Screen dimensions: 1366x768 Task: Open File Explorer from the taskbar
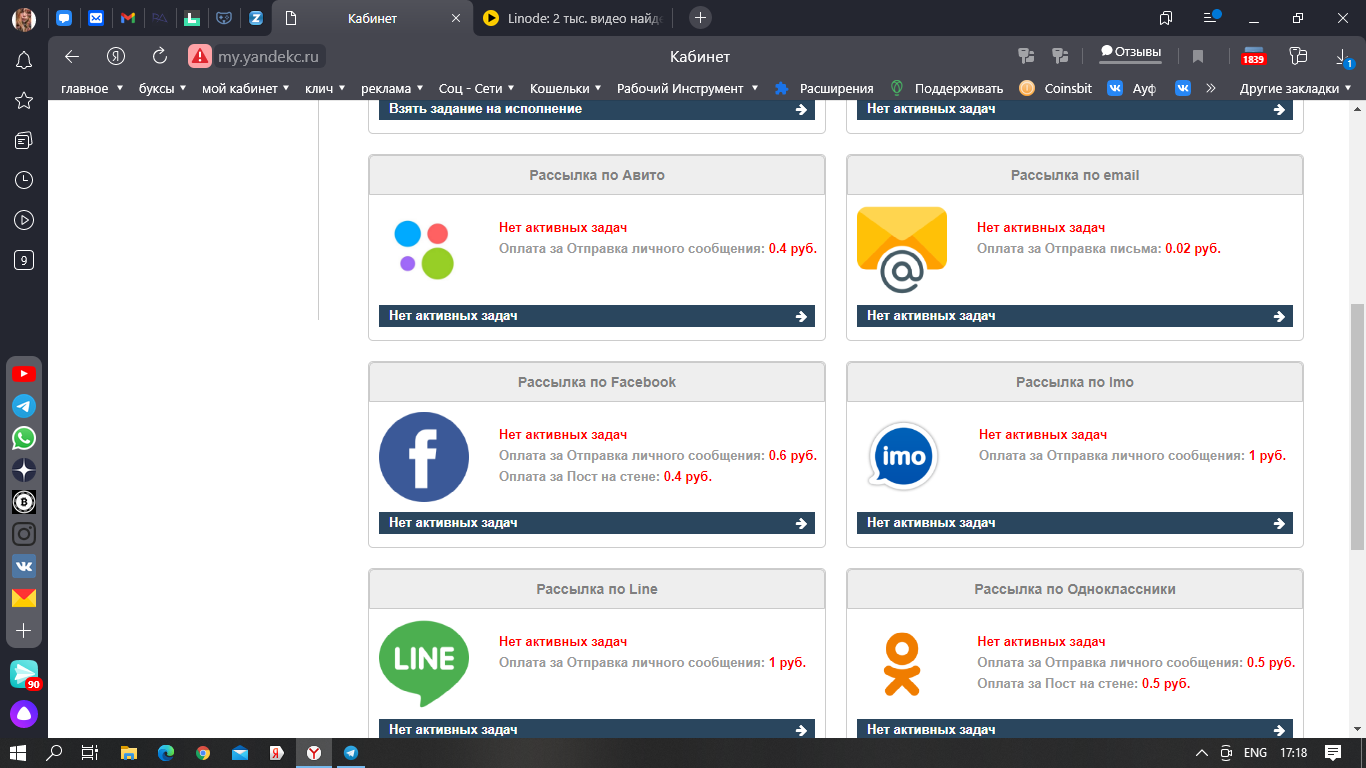[128, 753]
